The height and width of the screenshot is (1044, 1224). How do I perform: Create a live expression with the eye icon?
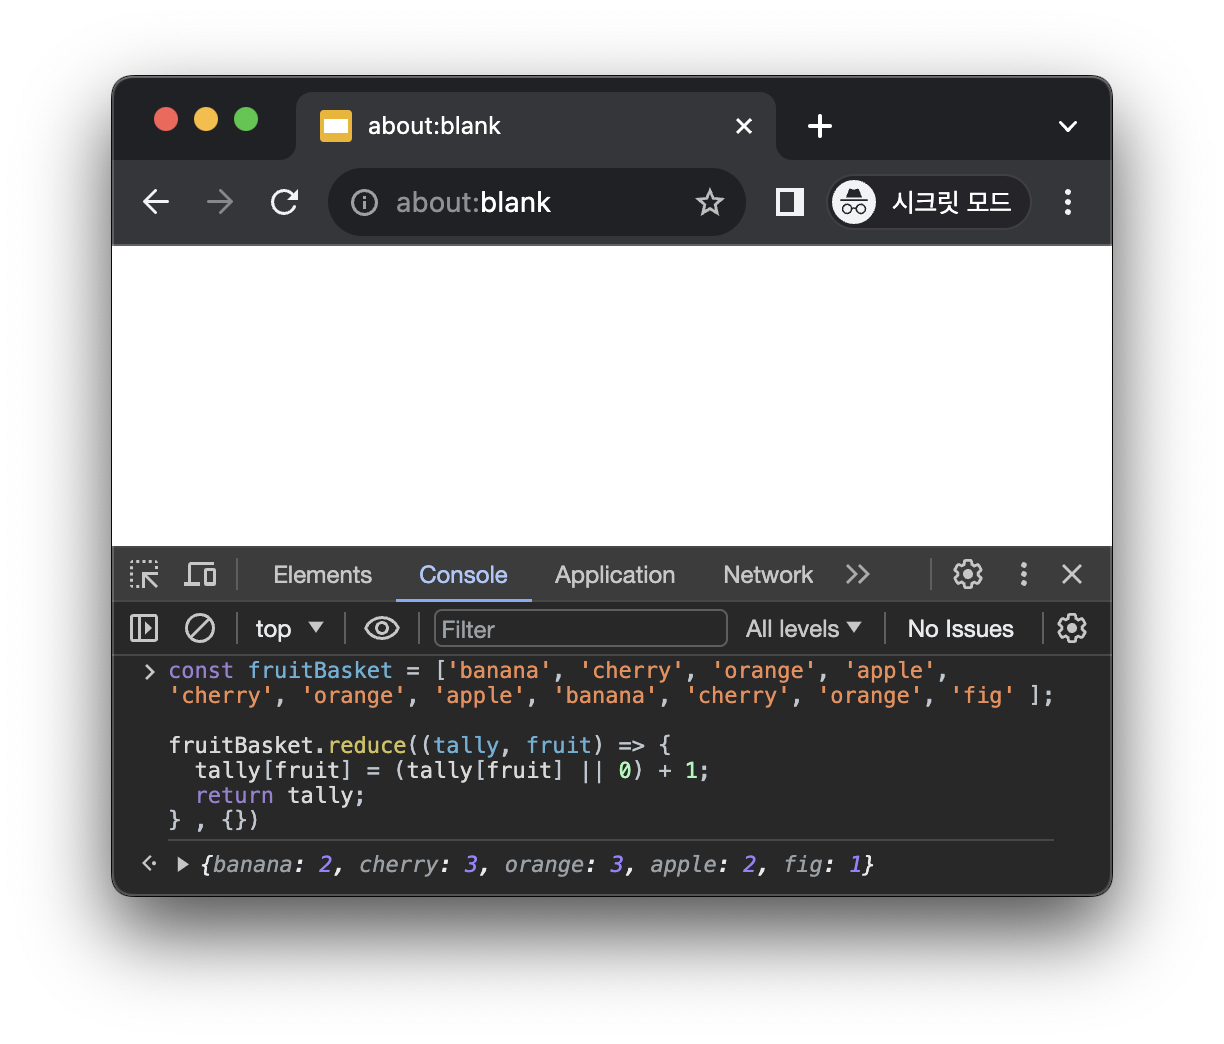coord(382,628)
